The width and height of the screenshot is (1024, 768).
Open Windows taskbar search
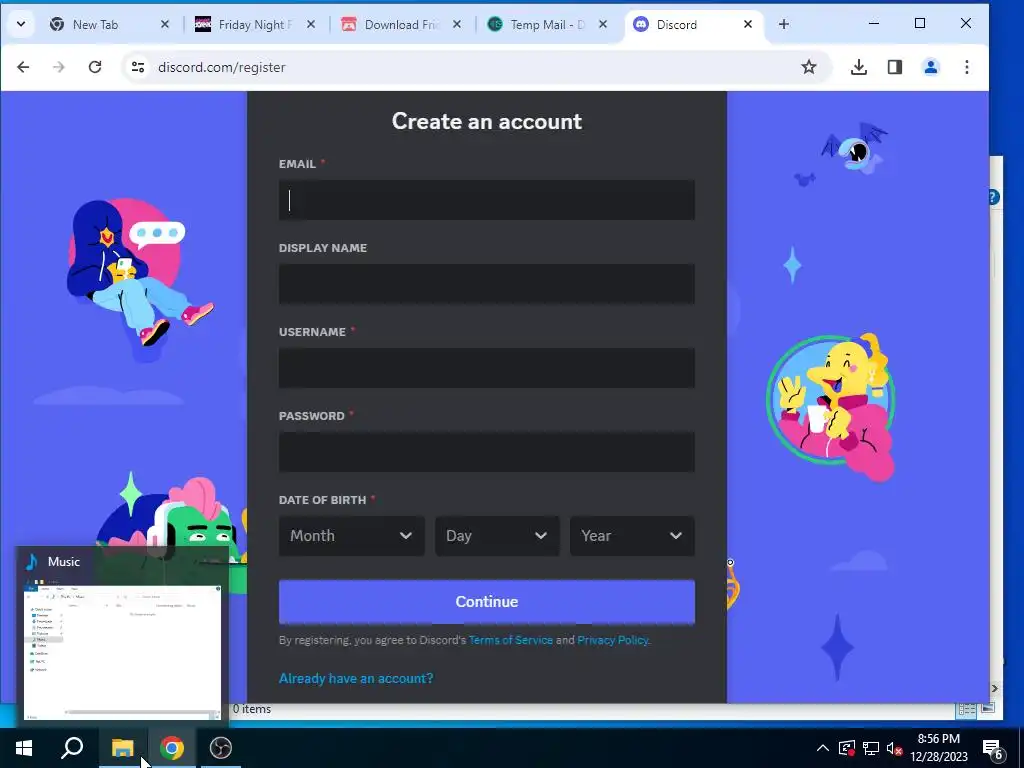[72, 748]
